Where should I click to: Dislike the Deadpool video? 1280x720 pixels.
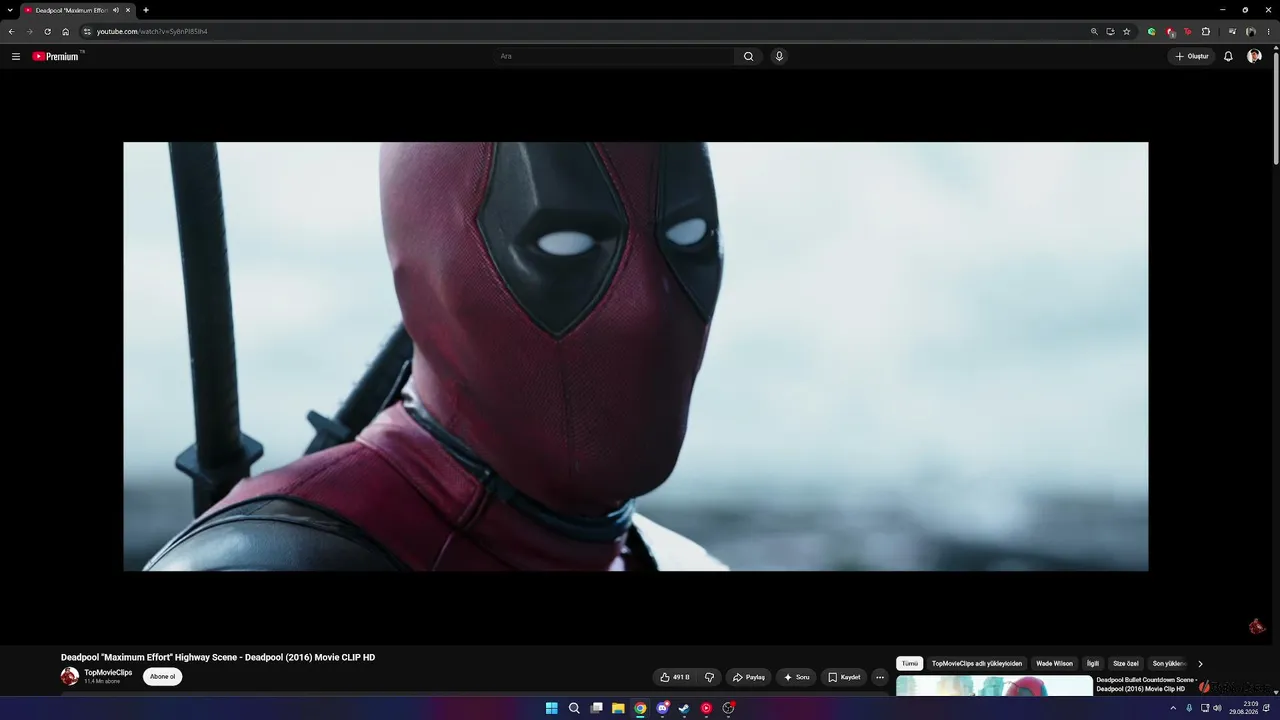coord(709,677)
